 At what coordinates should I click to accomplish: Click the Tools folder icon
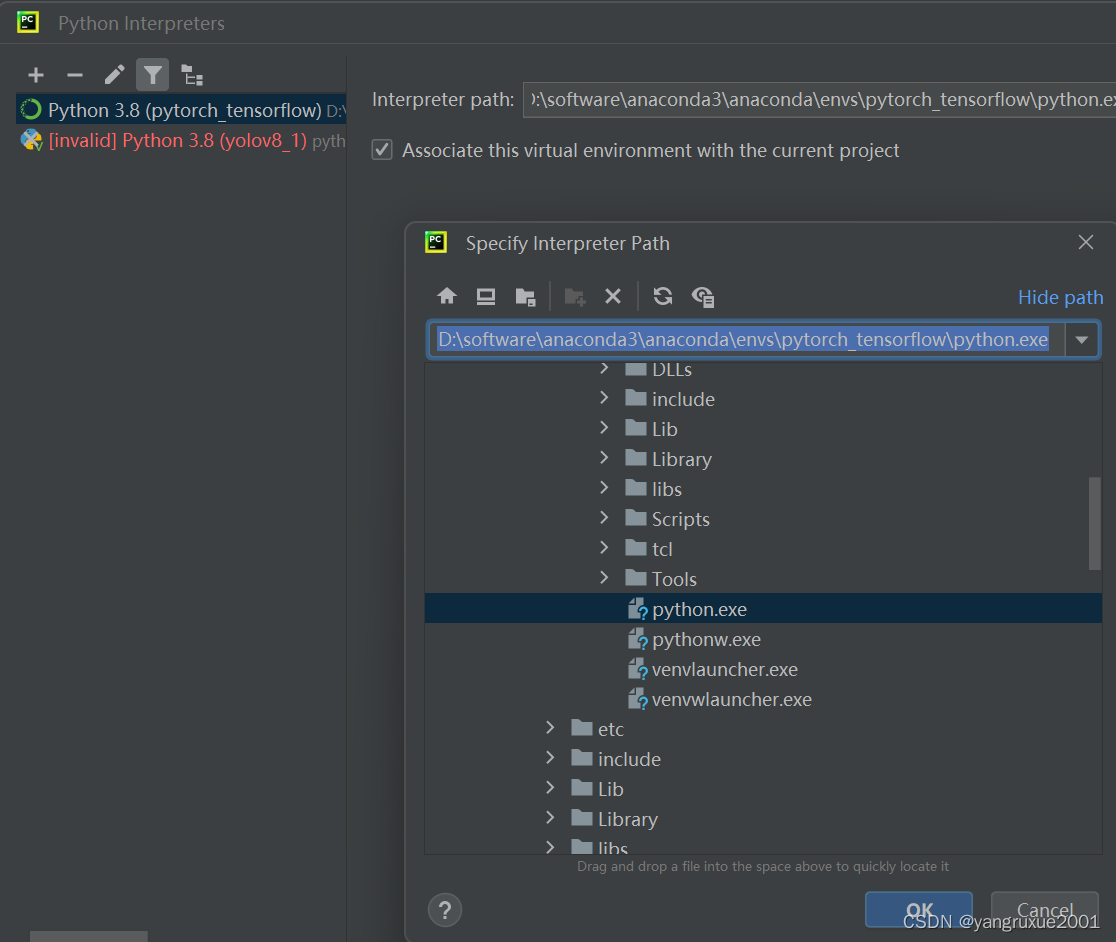[x=636, y=577]
